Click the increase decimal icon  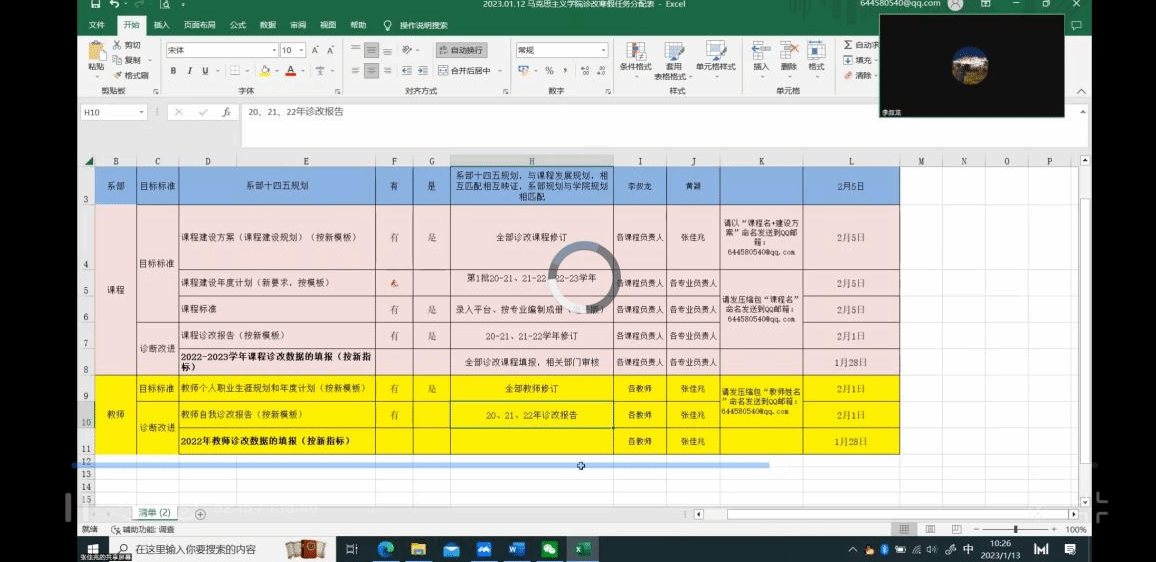pos(585,71)
